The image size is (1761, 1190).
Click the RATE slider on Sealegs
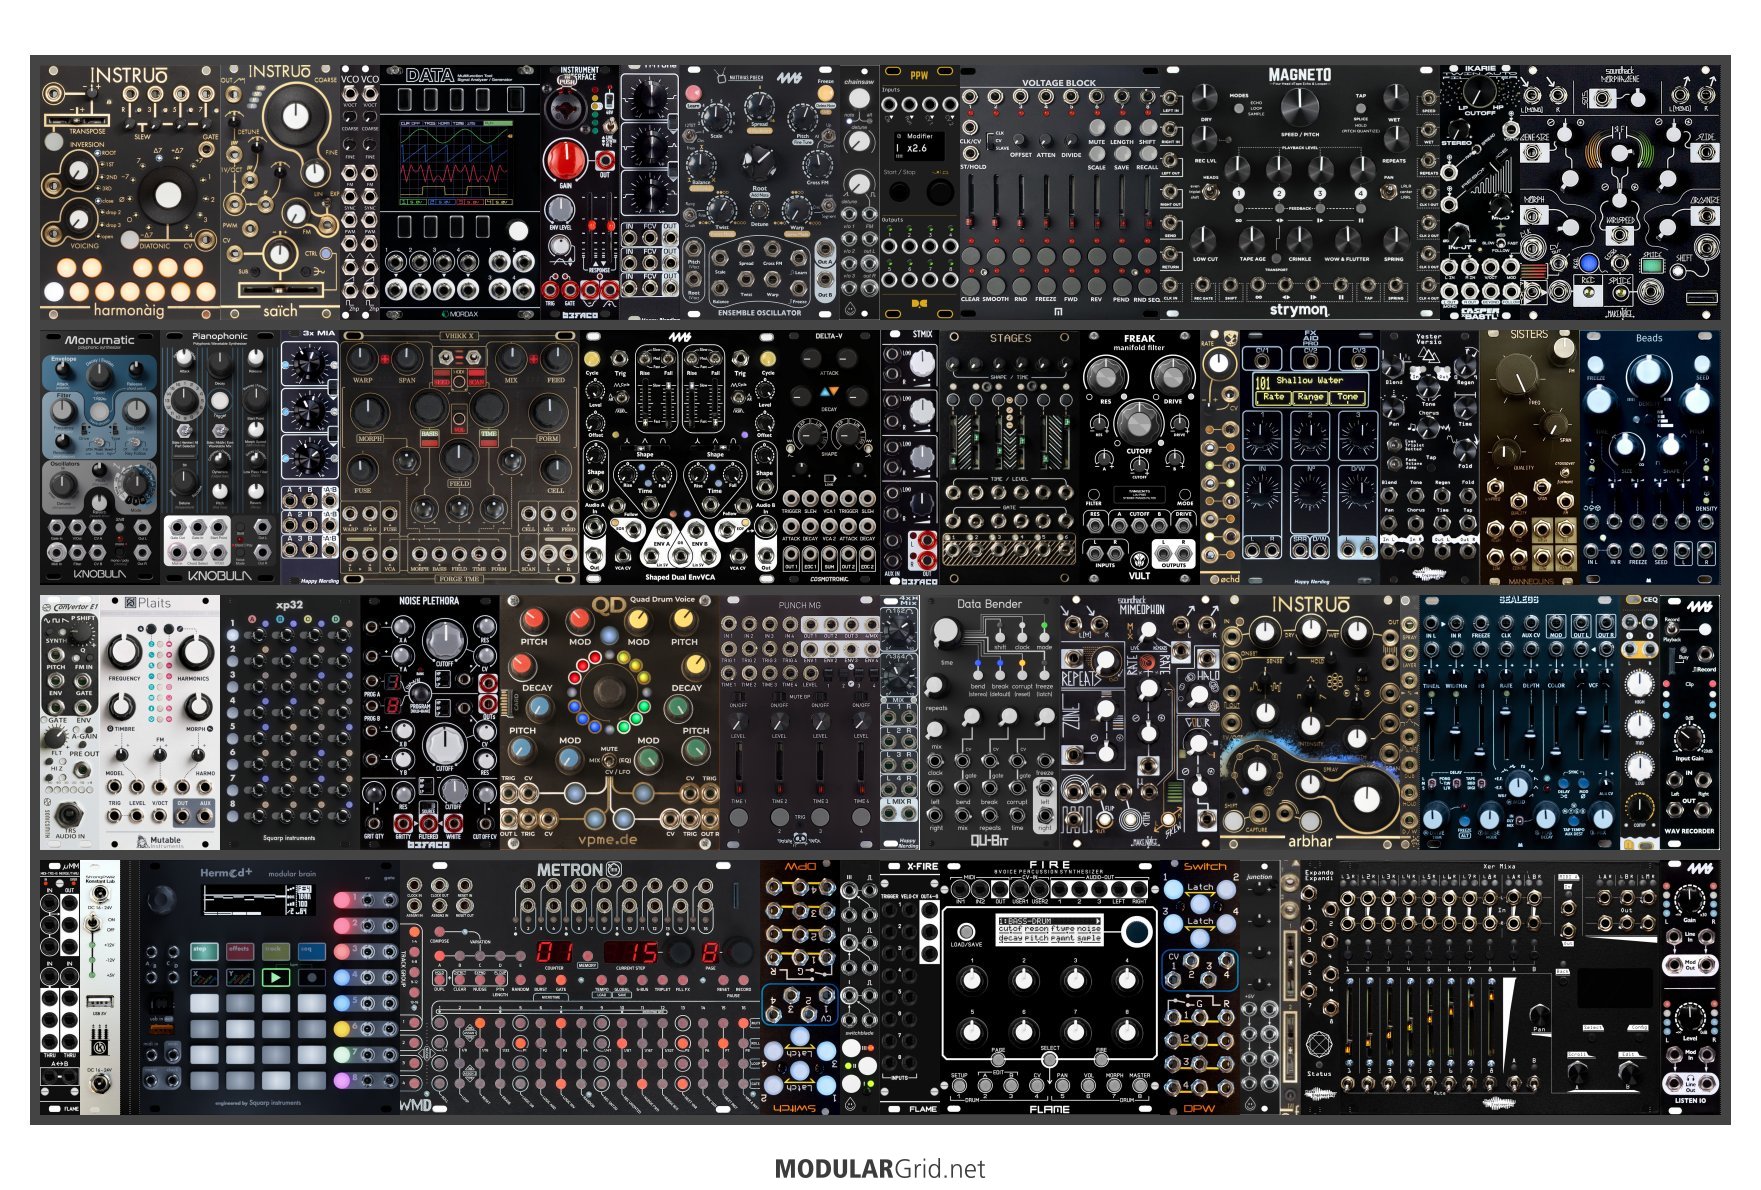pos(1505,732)
